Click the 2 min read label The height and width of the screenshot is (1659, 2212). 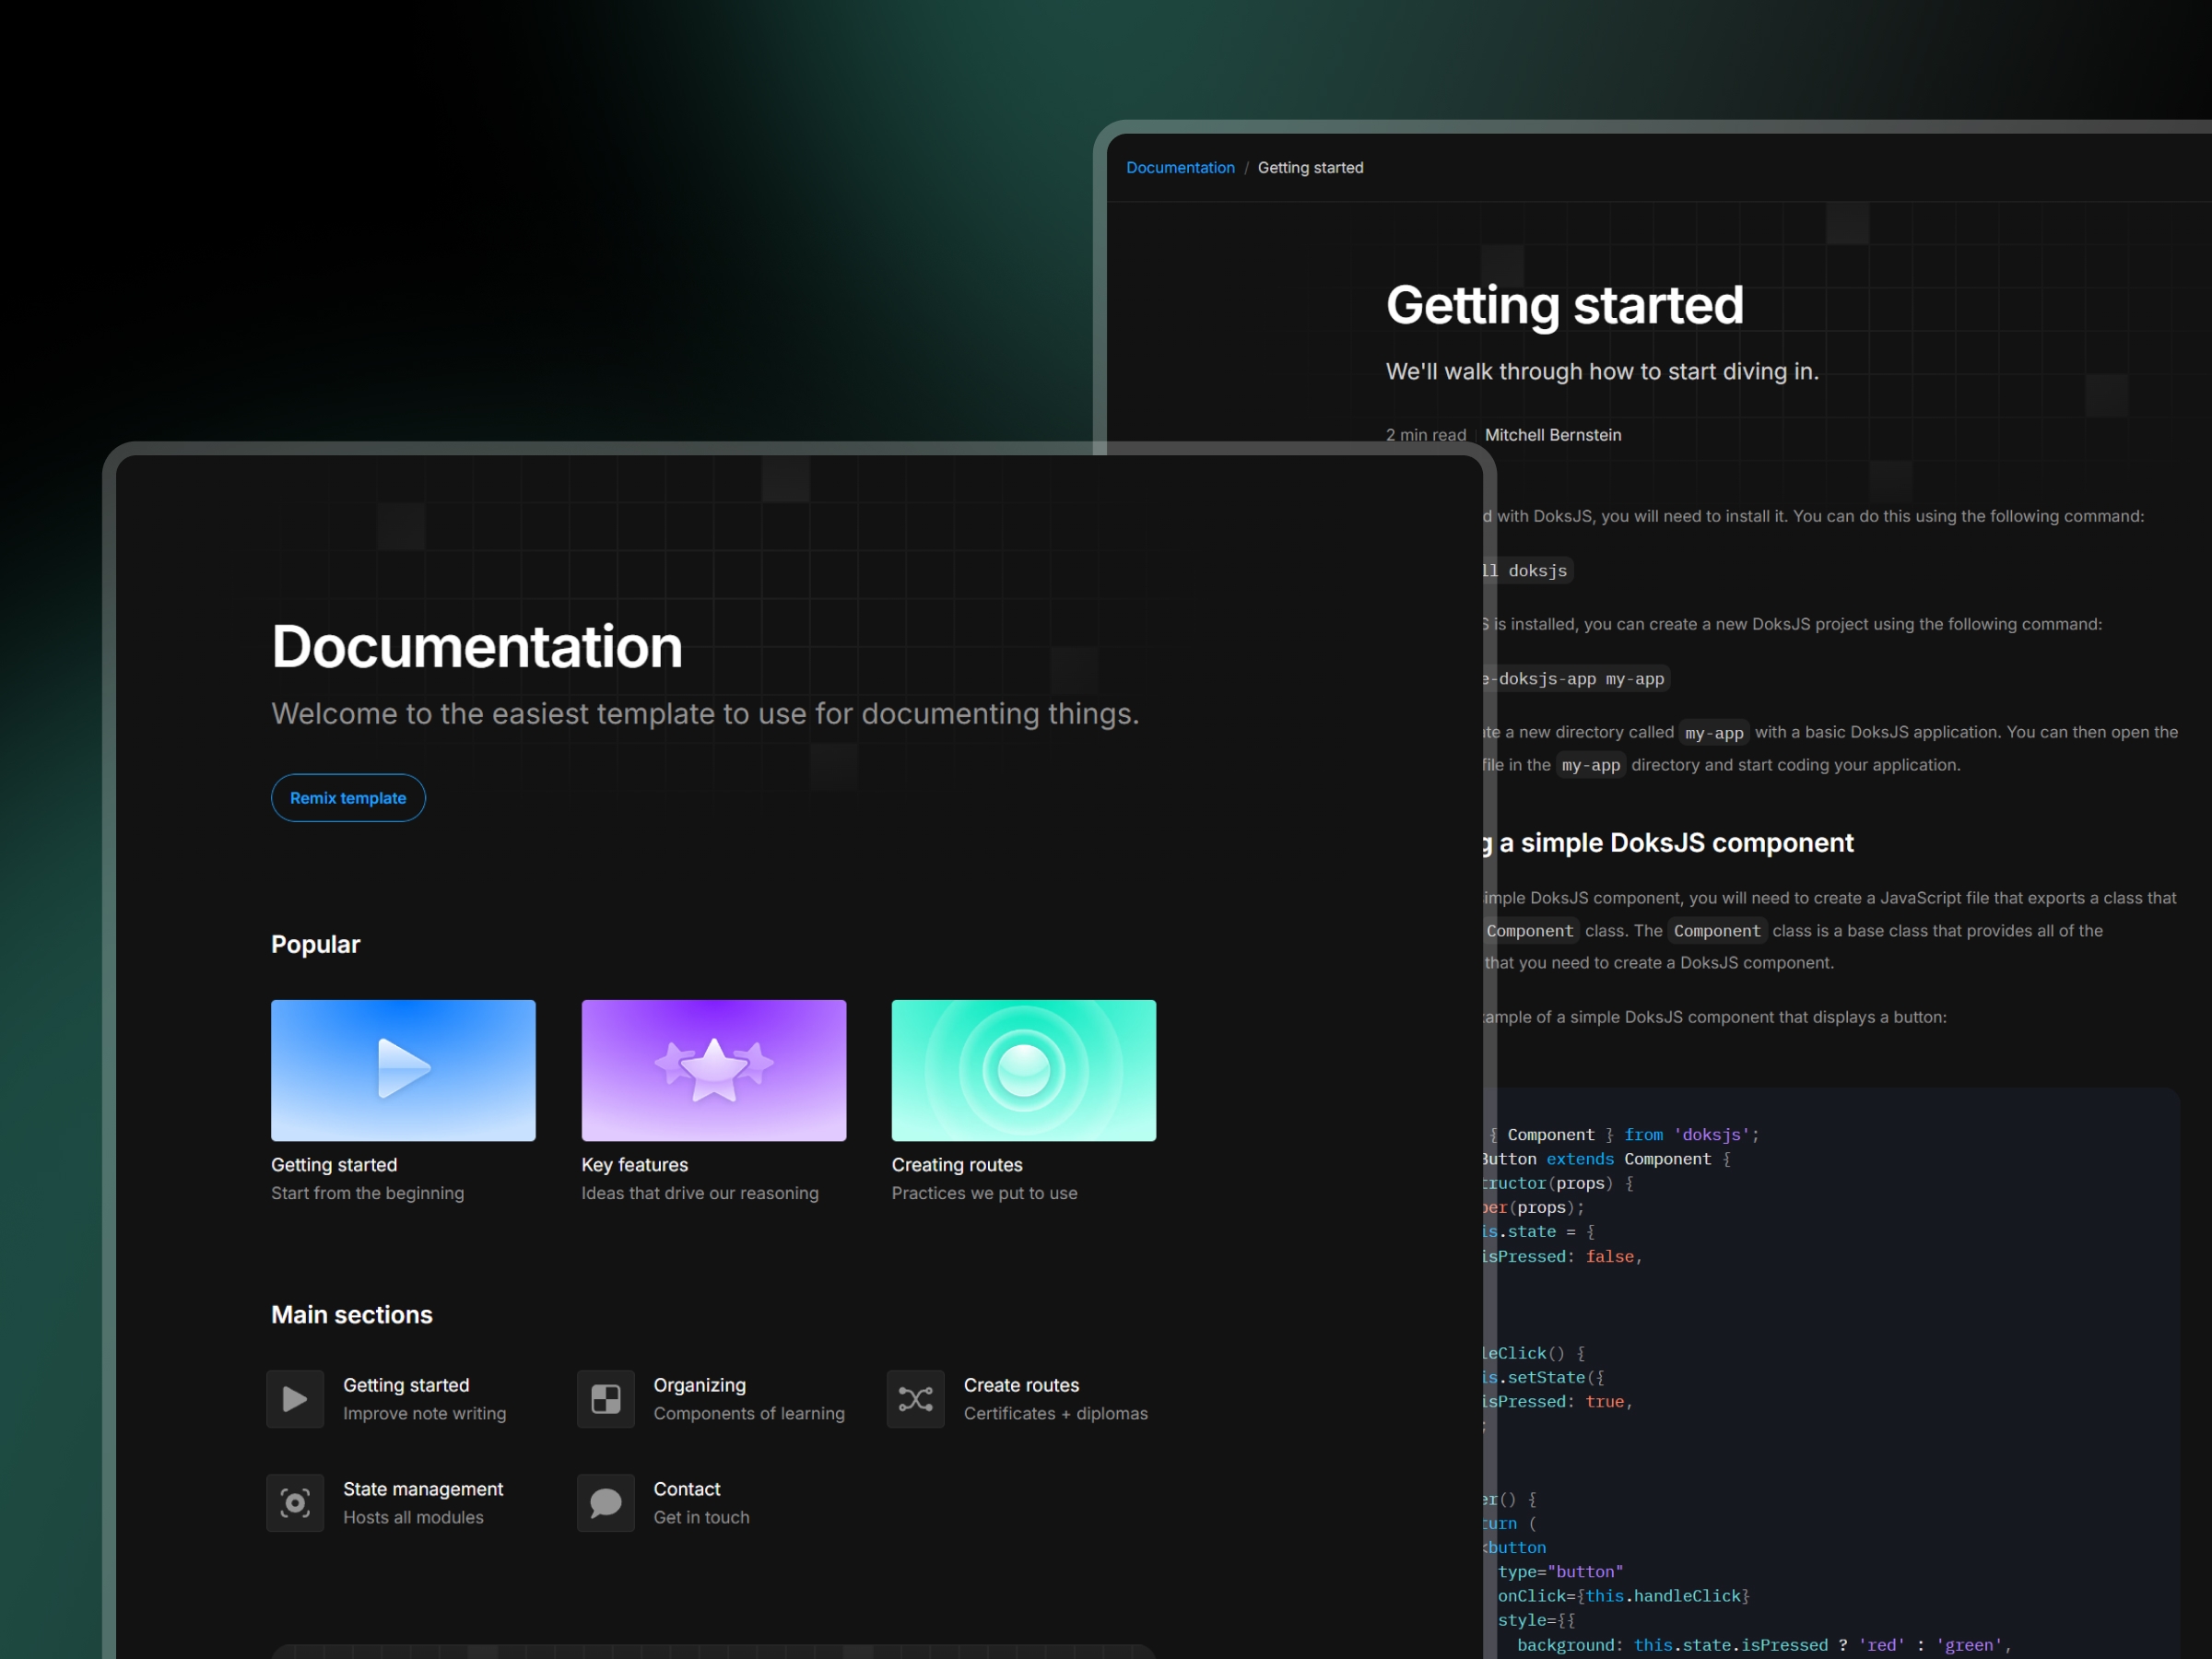point(1425,434)
